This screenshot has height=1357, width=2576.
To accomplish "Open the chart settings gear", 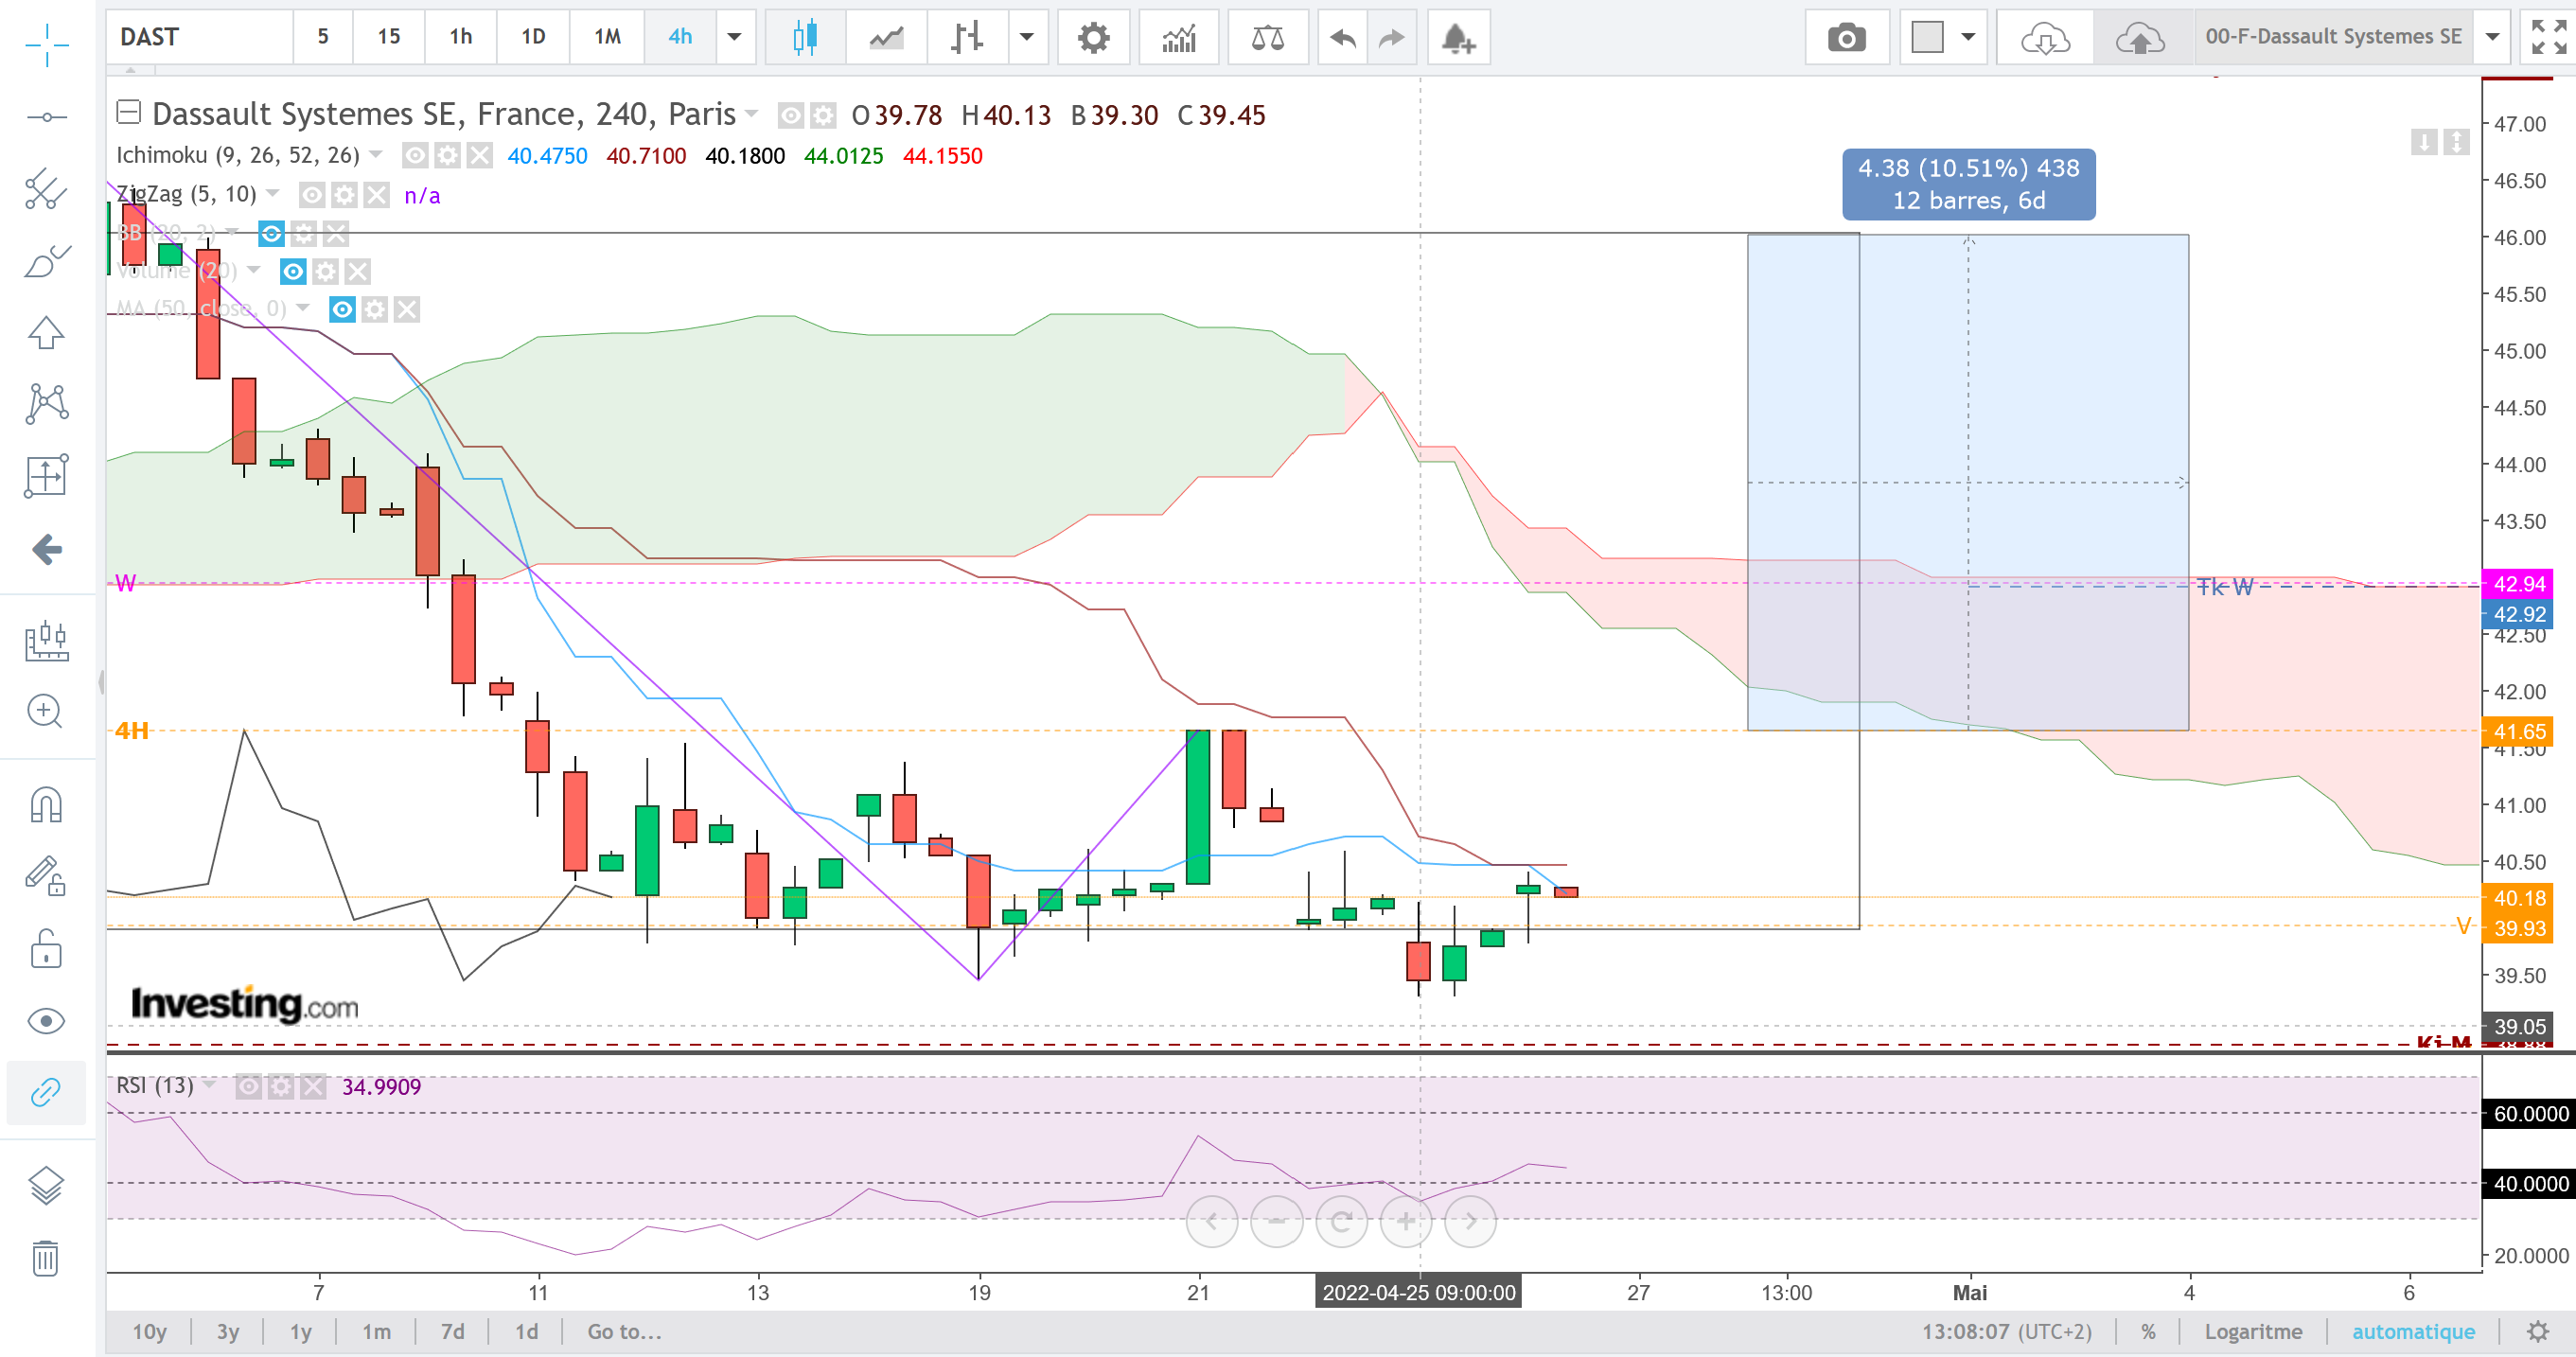I will tap(1093, 38).
